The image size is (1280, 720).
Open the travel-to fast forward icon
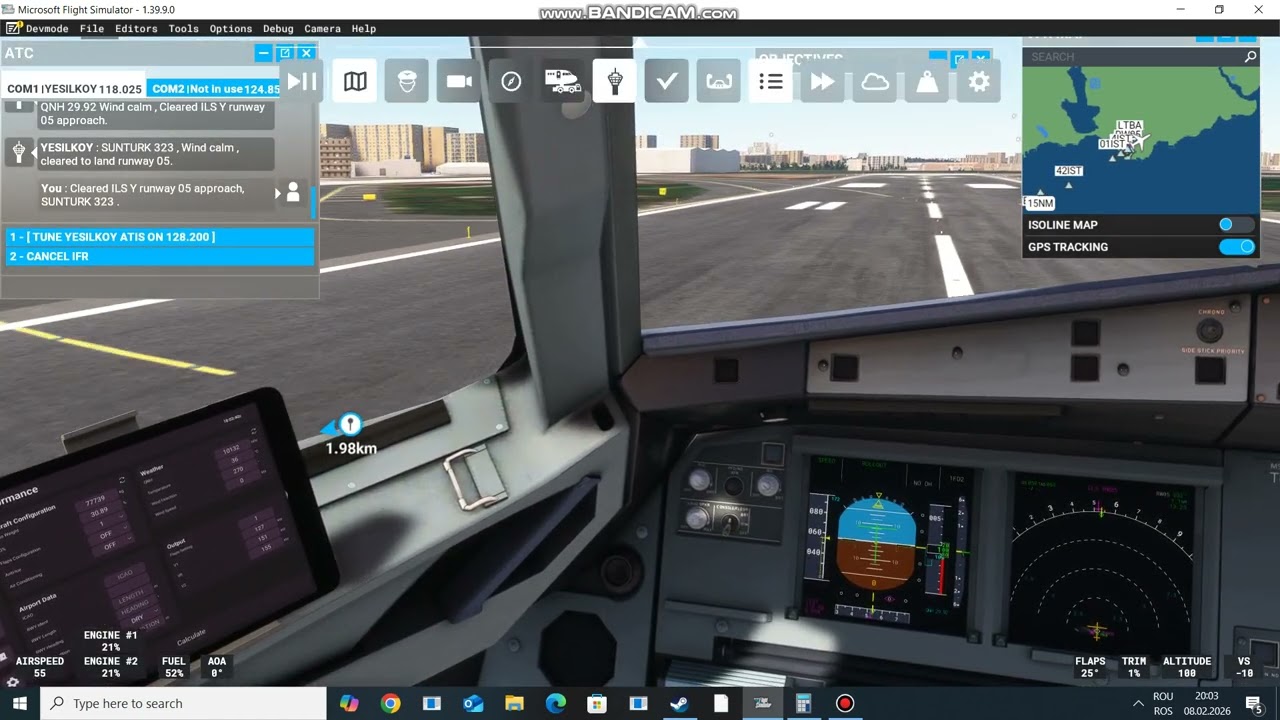click(x=823, y=81)
